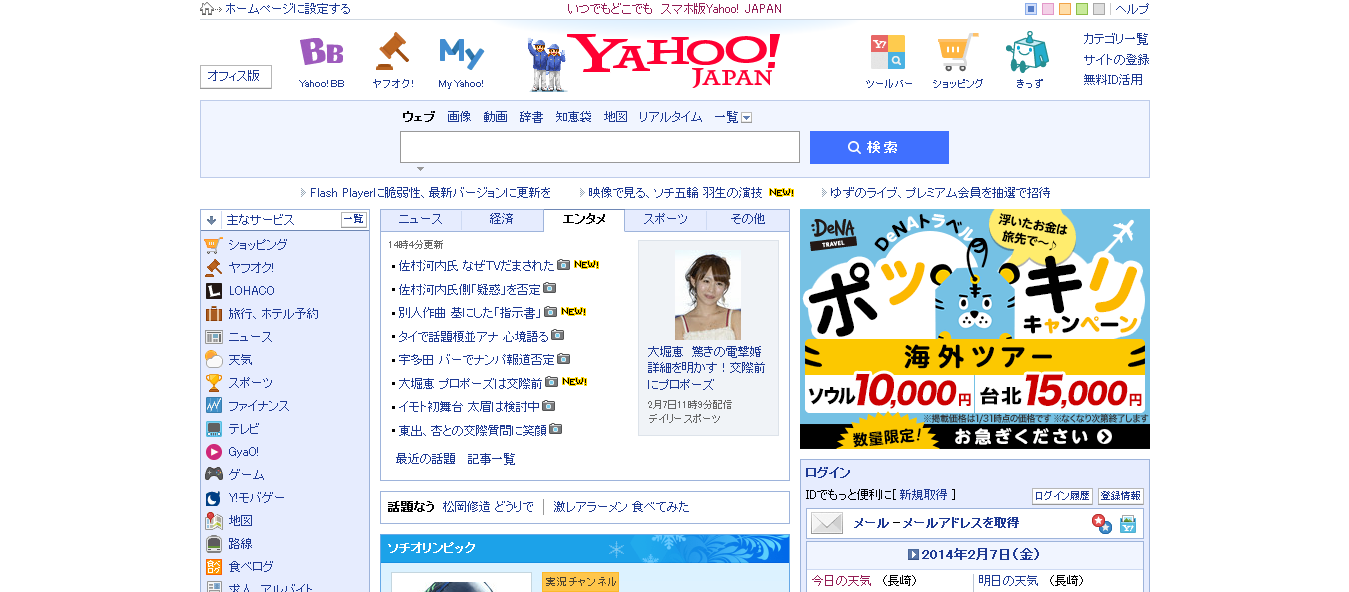Open the ショッピング cart icon in header
The width and height of the screenshot is (1349, 592).
click(958, 53)
